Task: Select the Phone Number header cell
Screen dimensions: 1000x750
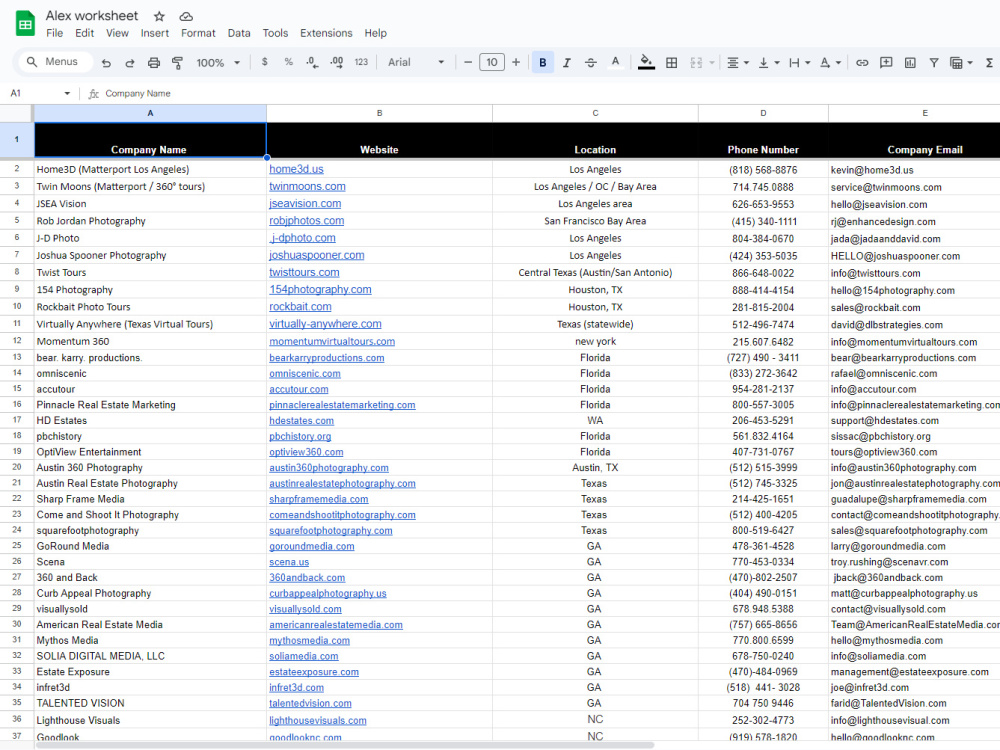Action: click(763, 140)
